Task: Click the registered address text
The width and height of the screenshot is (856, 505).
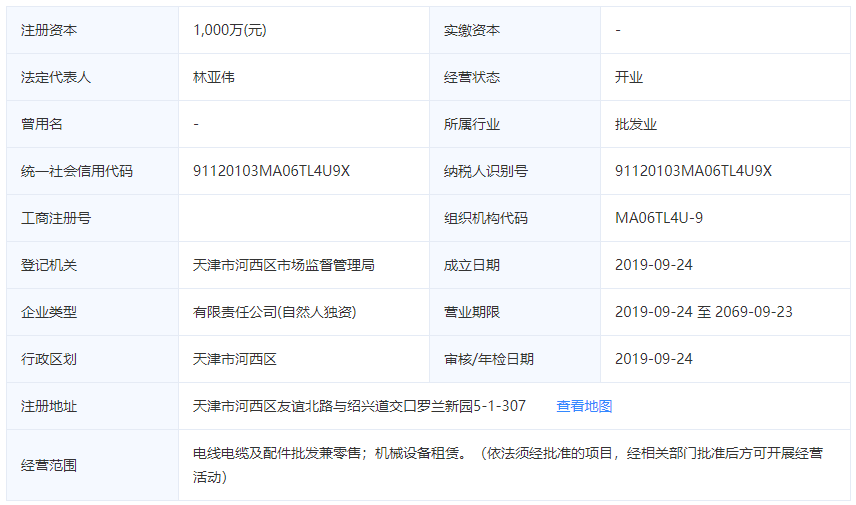Action: tap(359, 406)
